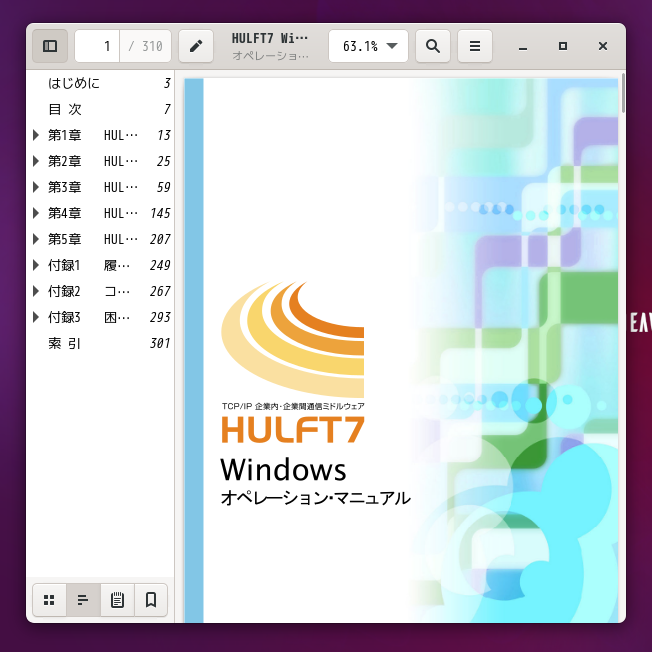Image resolution: width=652 pixels, height=652 pixels.
Task: Select the 目 次 outline entry
Action: [x=100, y=109]
